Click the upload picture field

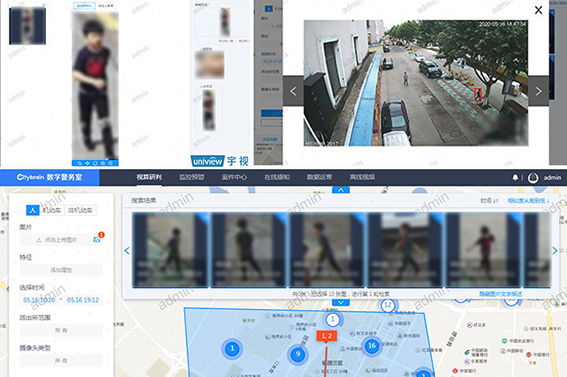pos(56,240)
